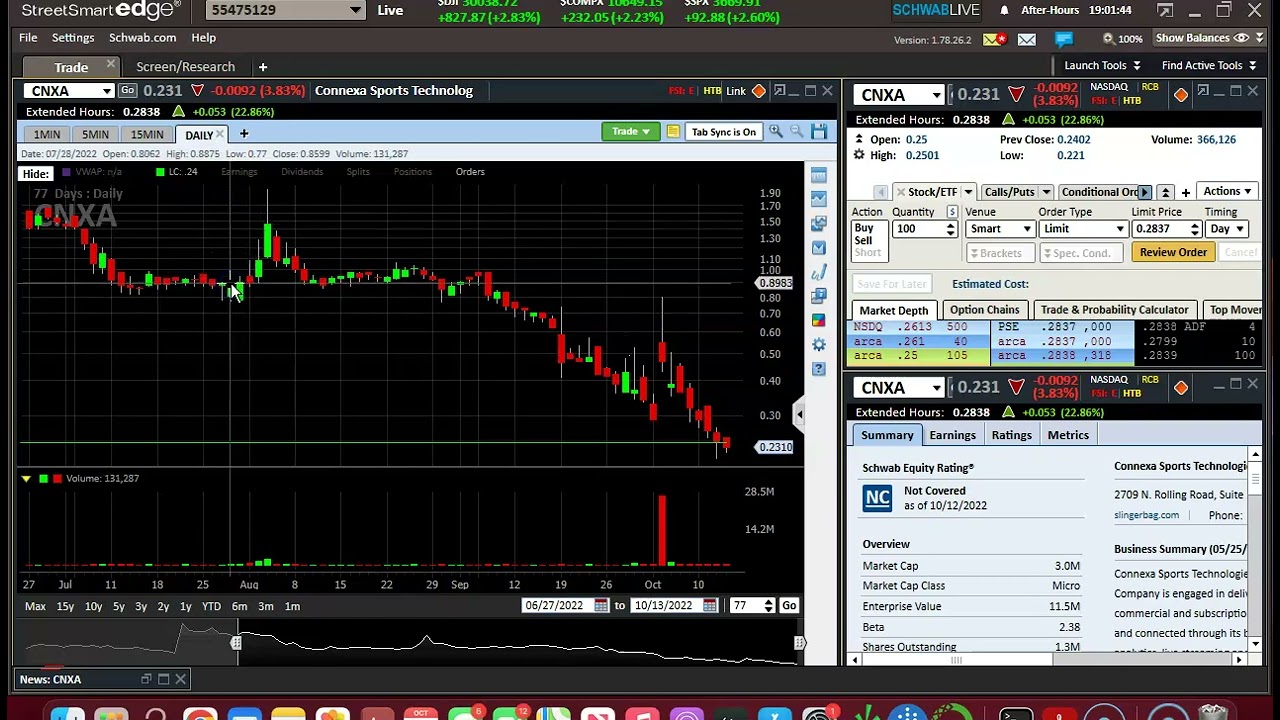
Task: Expand the Actions dropdown in trade window
Action: coord(1227,191)
